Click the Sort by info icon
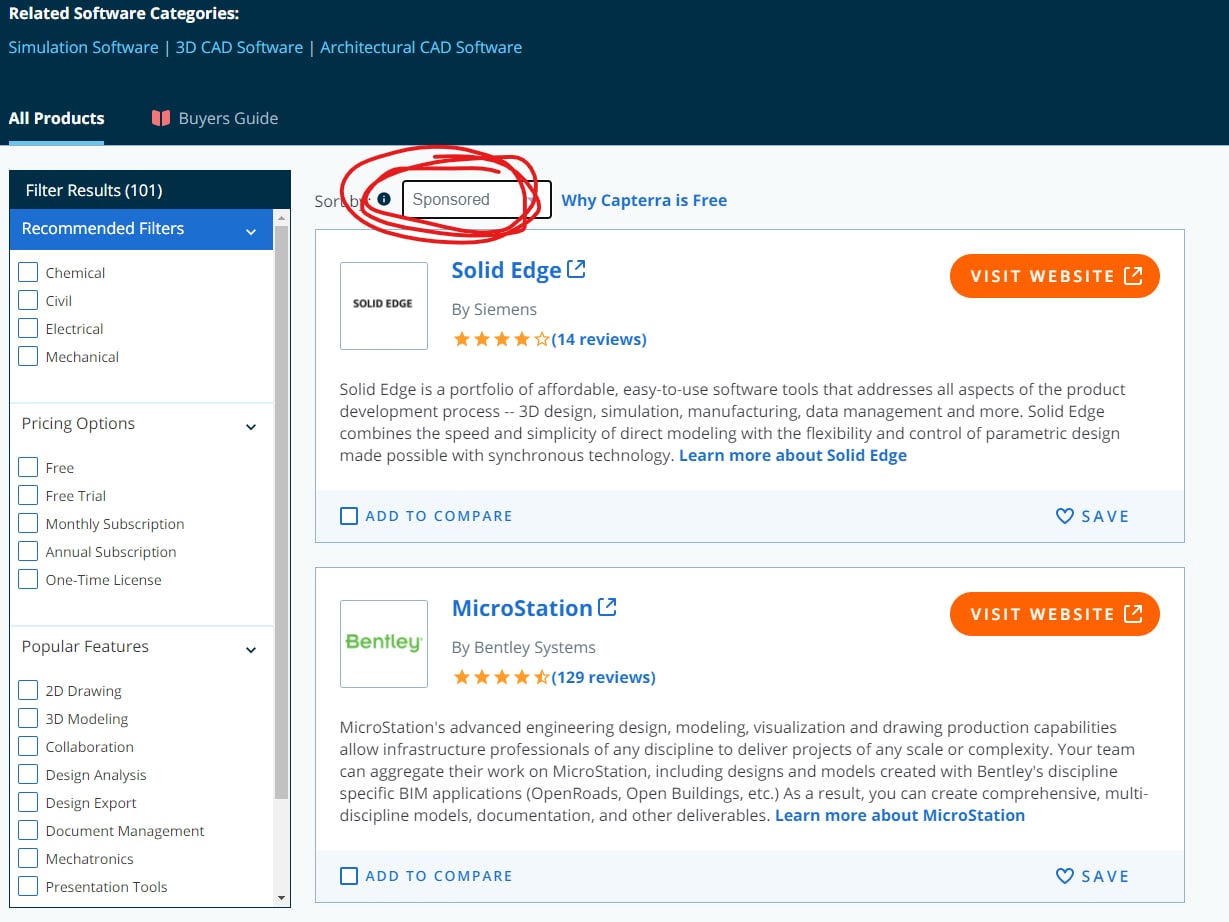This screenshot has height=922, width=1229. 384,199
